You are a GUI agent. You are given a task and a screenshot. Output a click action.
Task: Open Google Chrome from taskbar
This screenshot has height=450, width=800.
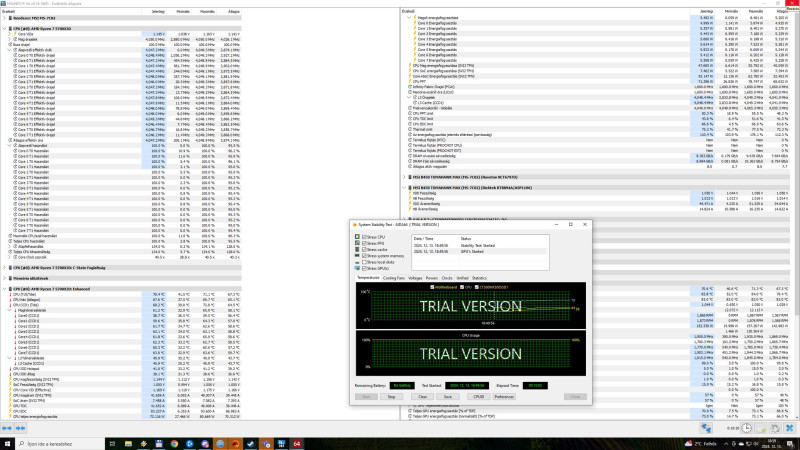pyautogui.click(x=174, y=444)
